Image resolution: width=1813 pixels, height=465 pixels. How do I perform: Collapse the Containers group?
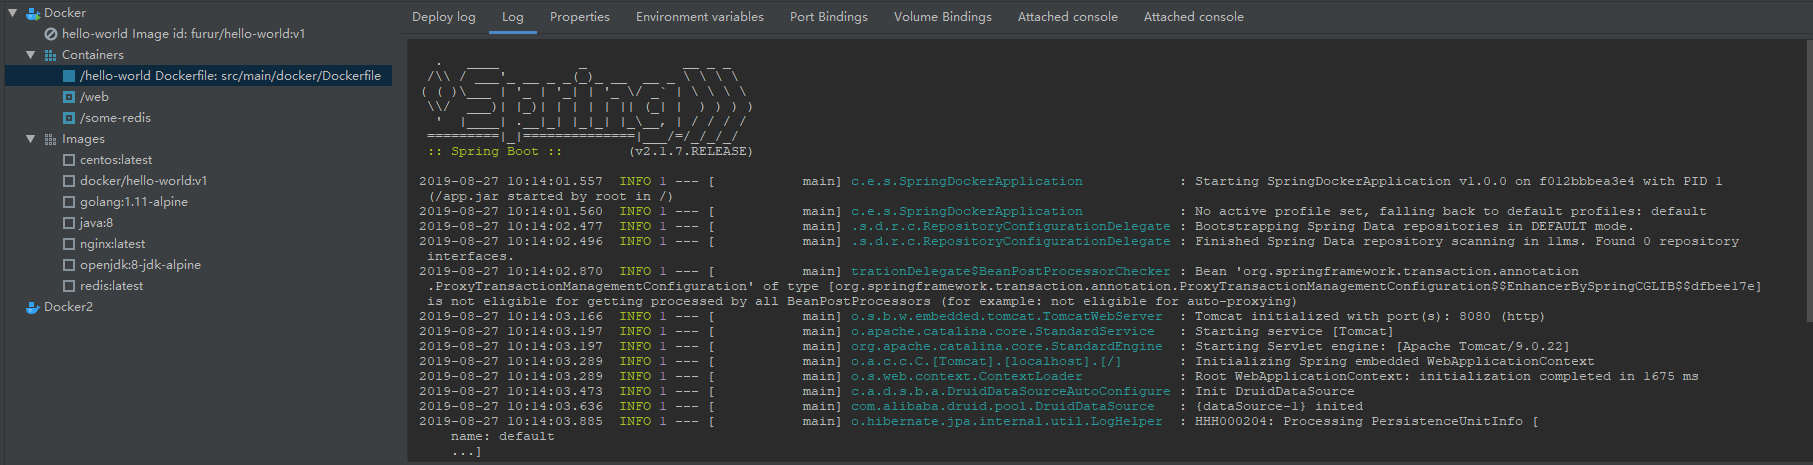(x=31, y=55)
